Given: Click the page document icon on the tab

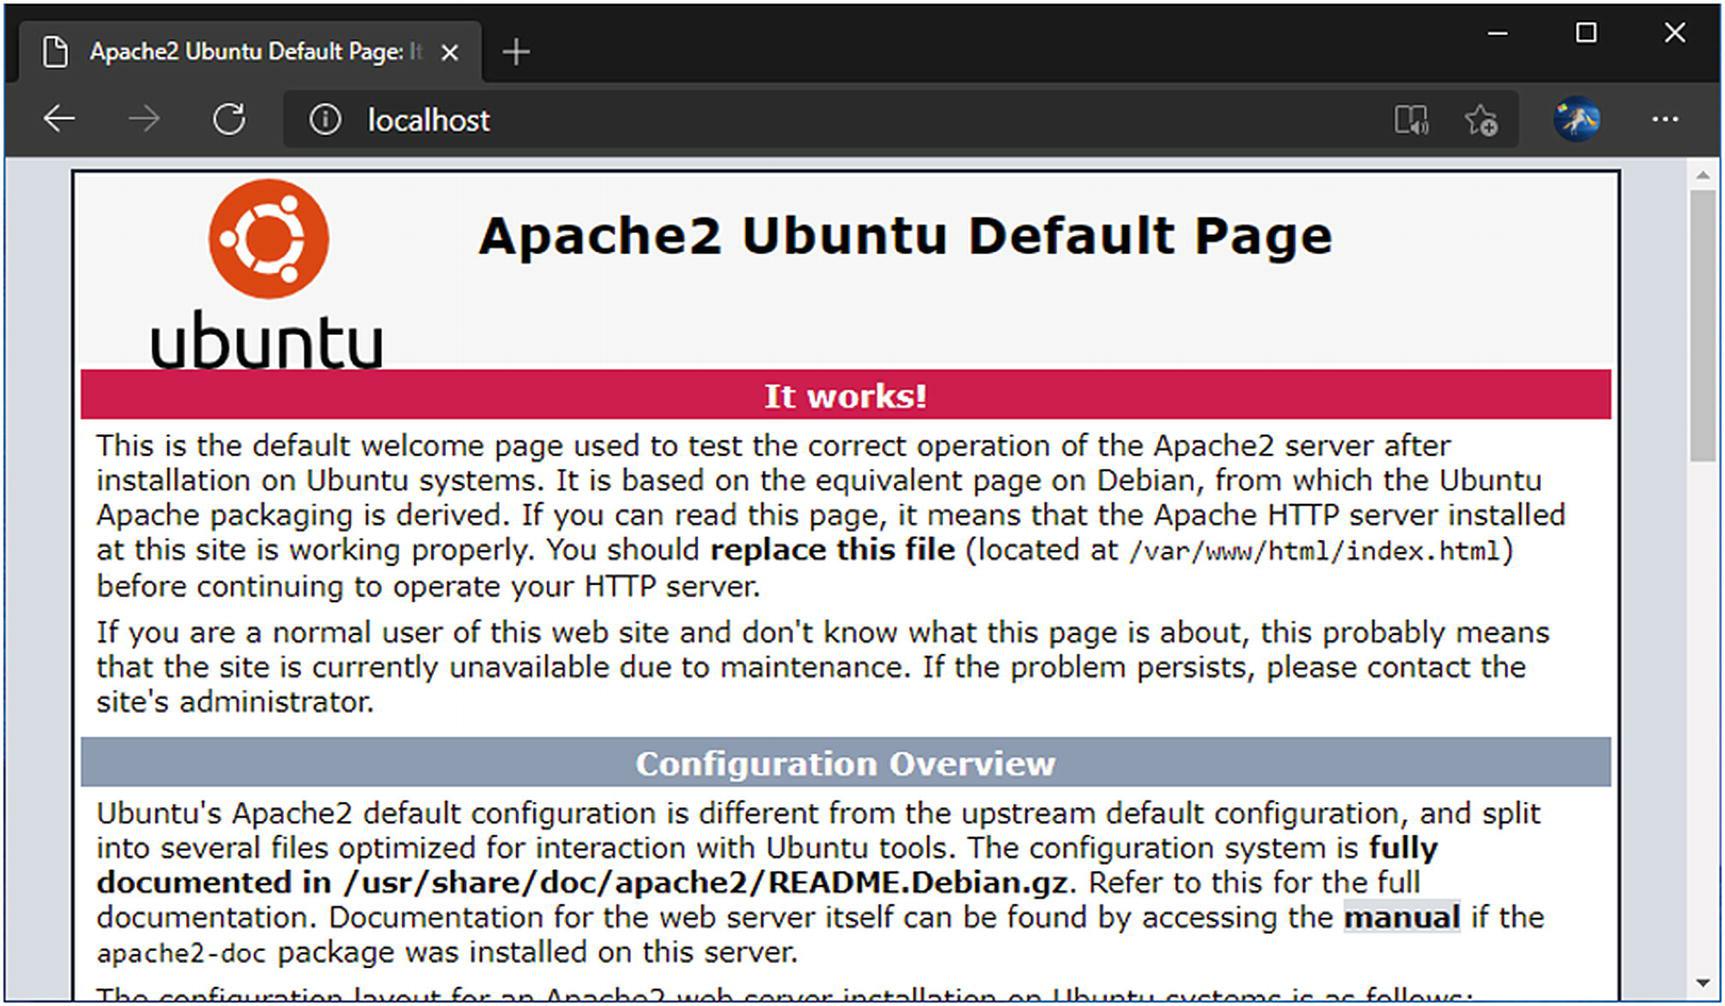Looking at the screenshot, I should tap(56, 52).
